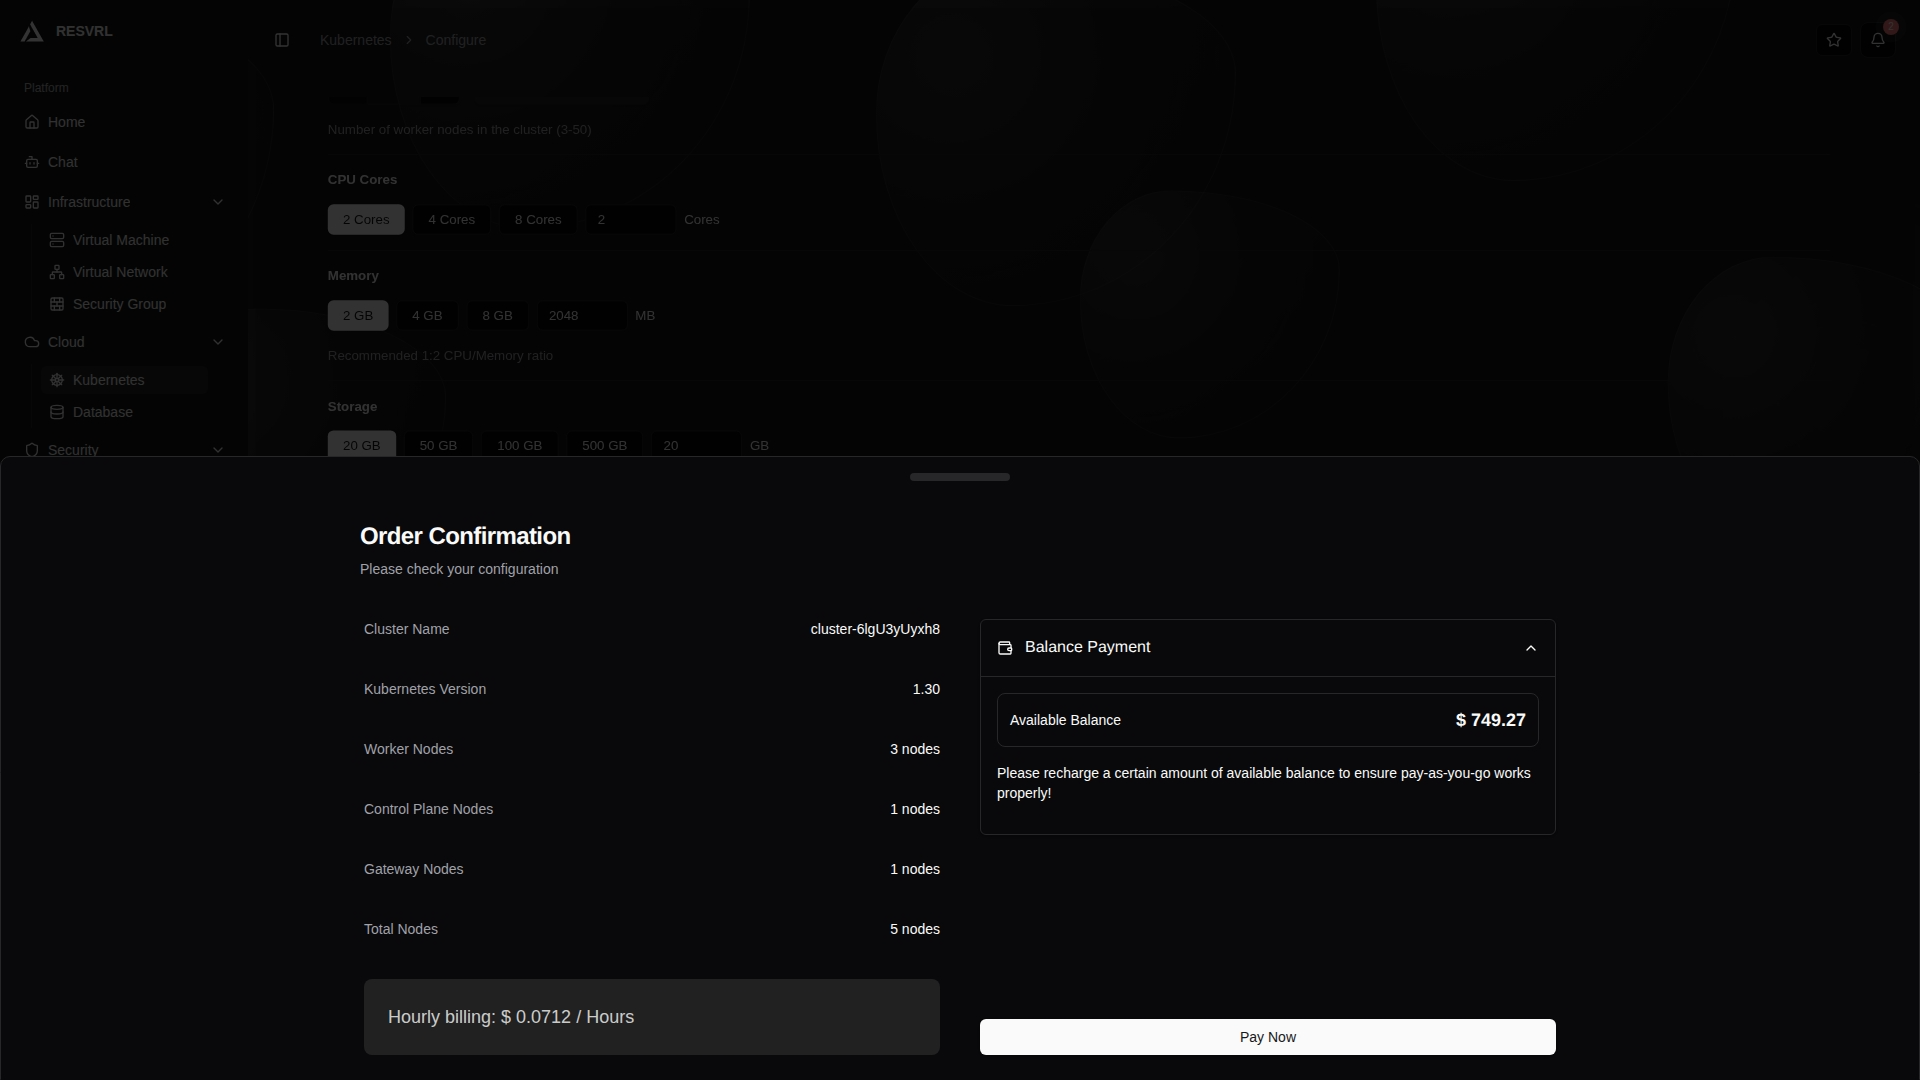Click the drawer drag handle bar
This screenshot has height=1080, width=1920.
pos(960,477)
